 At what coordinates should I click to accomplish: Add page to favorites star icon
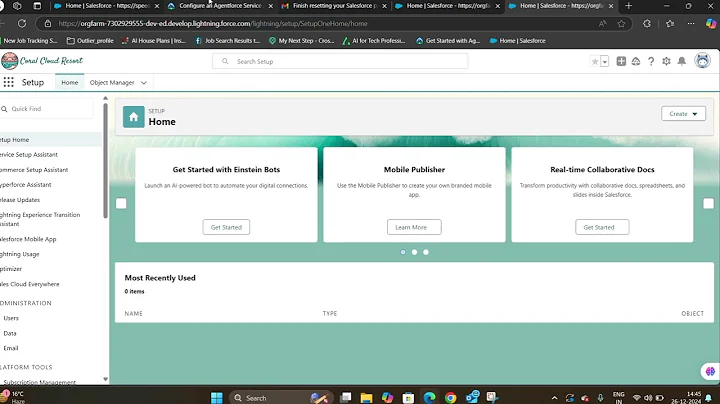(621, 24)
